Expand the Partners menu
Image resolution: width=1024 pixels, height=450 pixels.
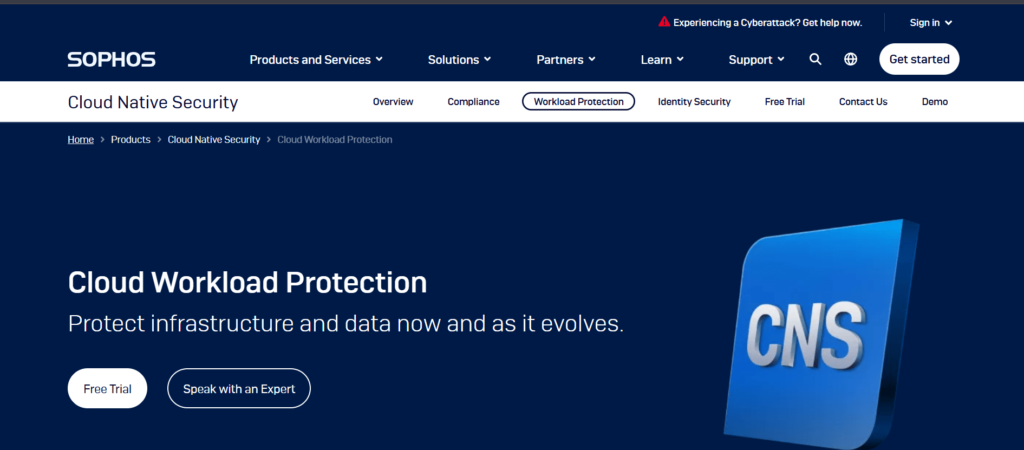tap(566, 59)
